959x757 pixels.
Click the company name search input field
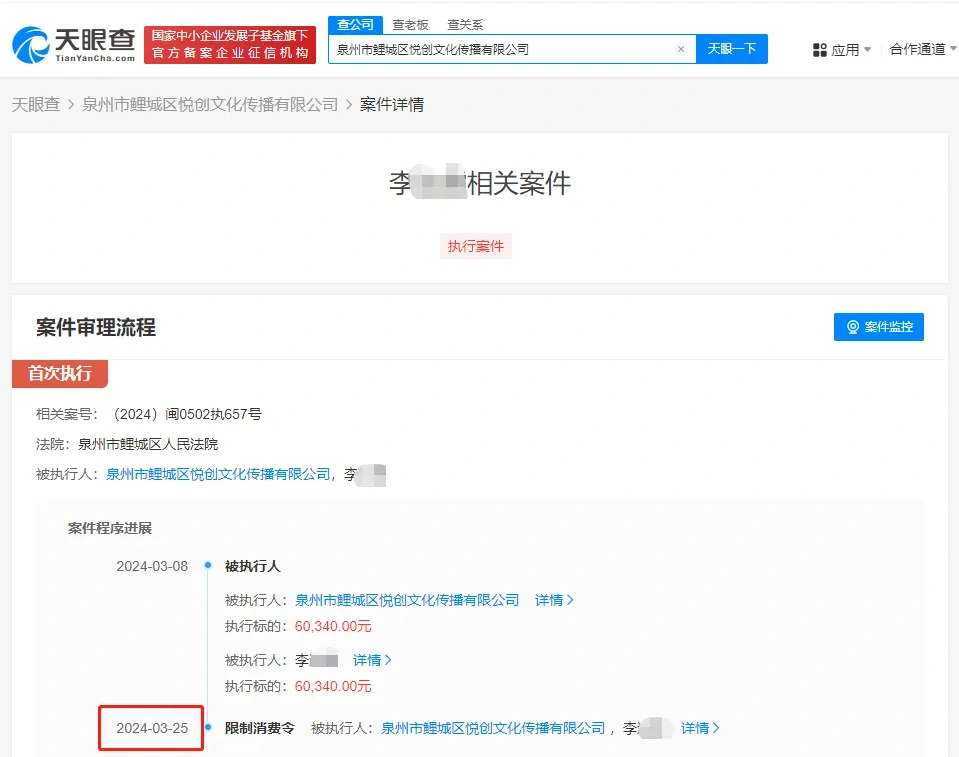click(x=500, y=49)
